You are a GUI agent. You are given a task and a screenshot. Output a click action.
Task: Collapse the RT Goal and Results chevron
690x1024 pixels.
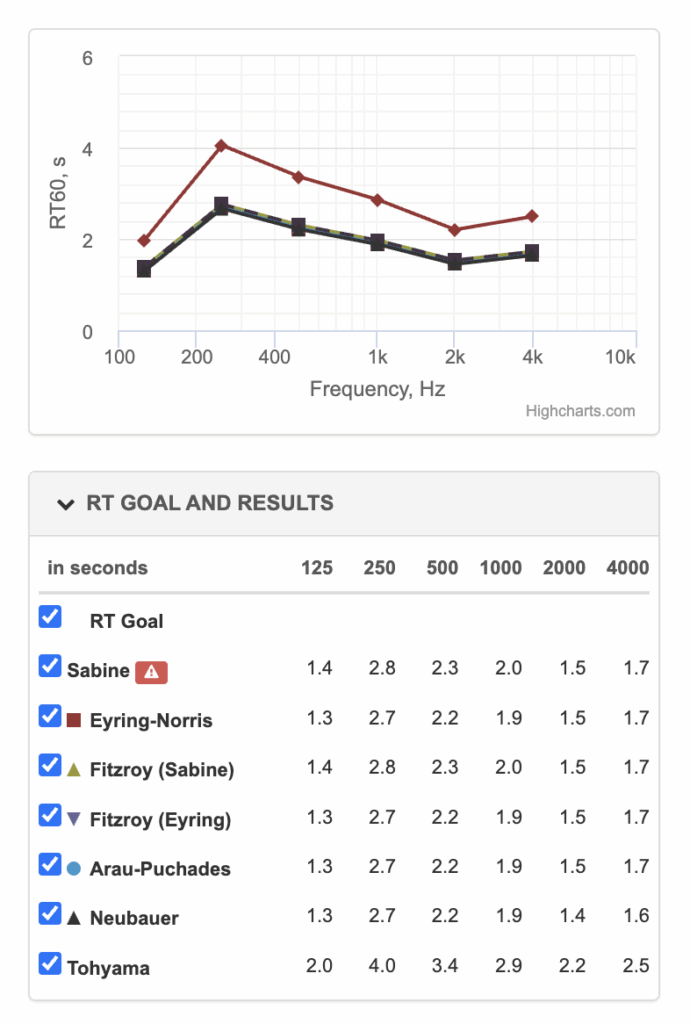point(65,504)
